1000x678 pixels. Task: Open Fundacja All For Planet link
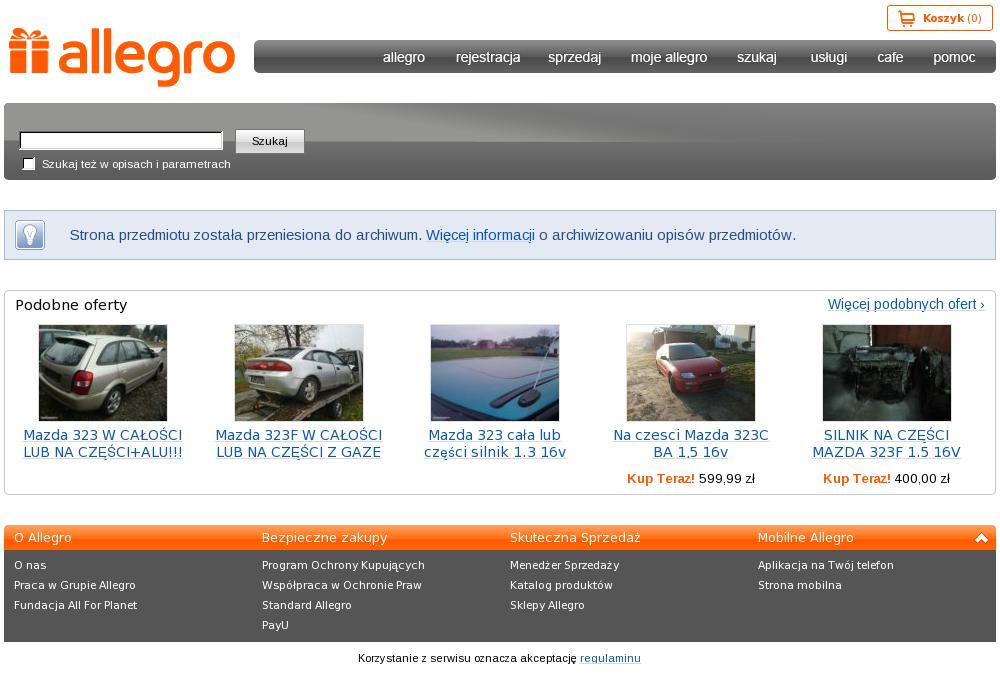tap(75, 605)
